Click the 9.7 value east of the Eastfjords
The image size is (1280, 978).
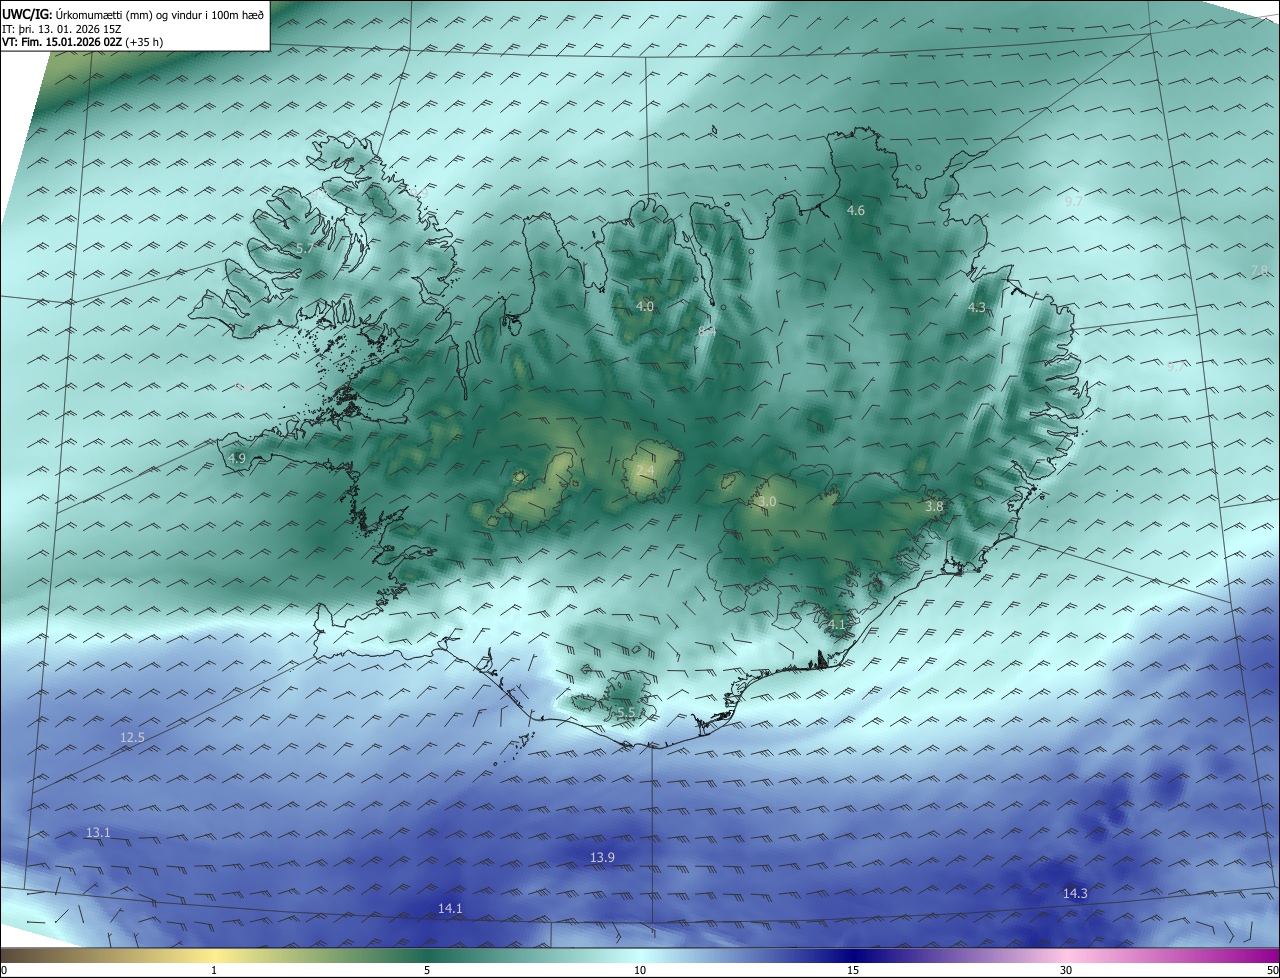pyautogui.click(x=1176, y=366)
